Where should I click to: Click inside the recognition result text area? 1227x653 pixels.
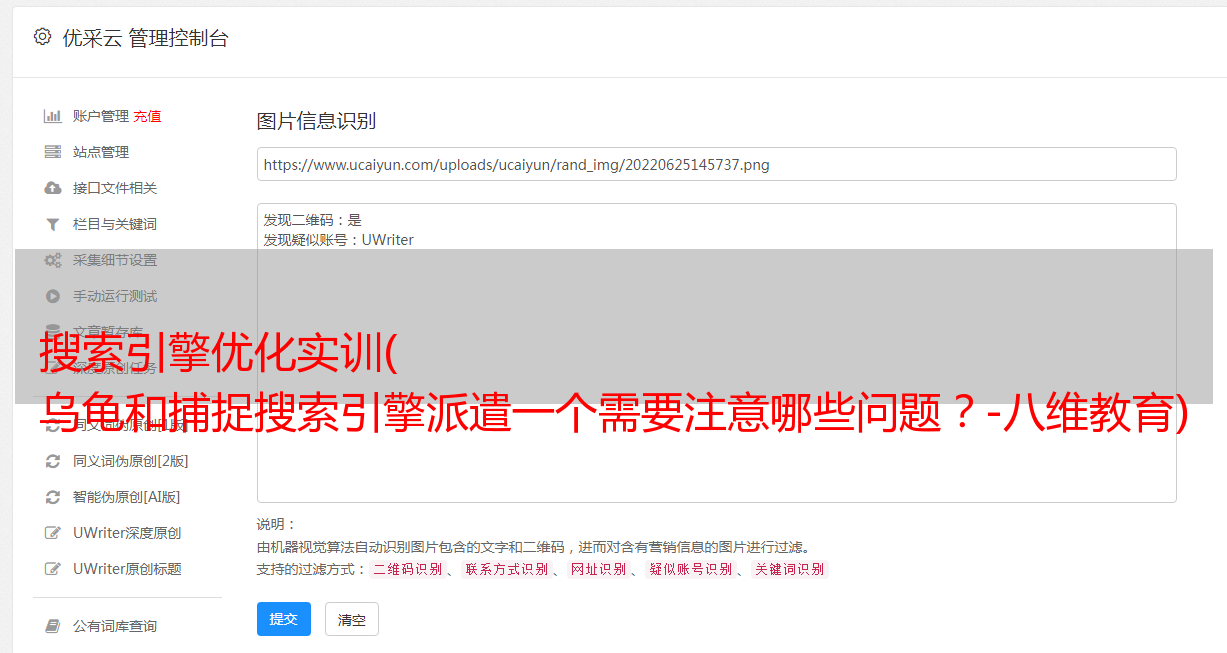point(716,353)
